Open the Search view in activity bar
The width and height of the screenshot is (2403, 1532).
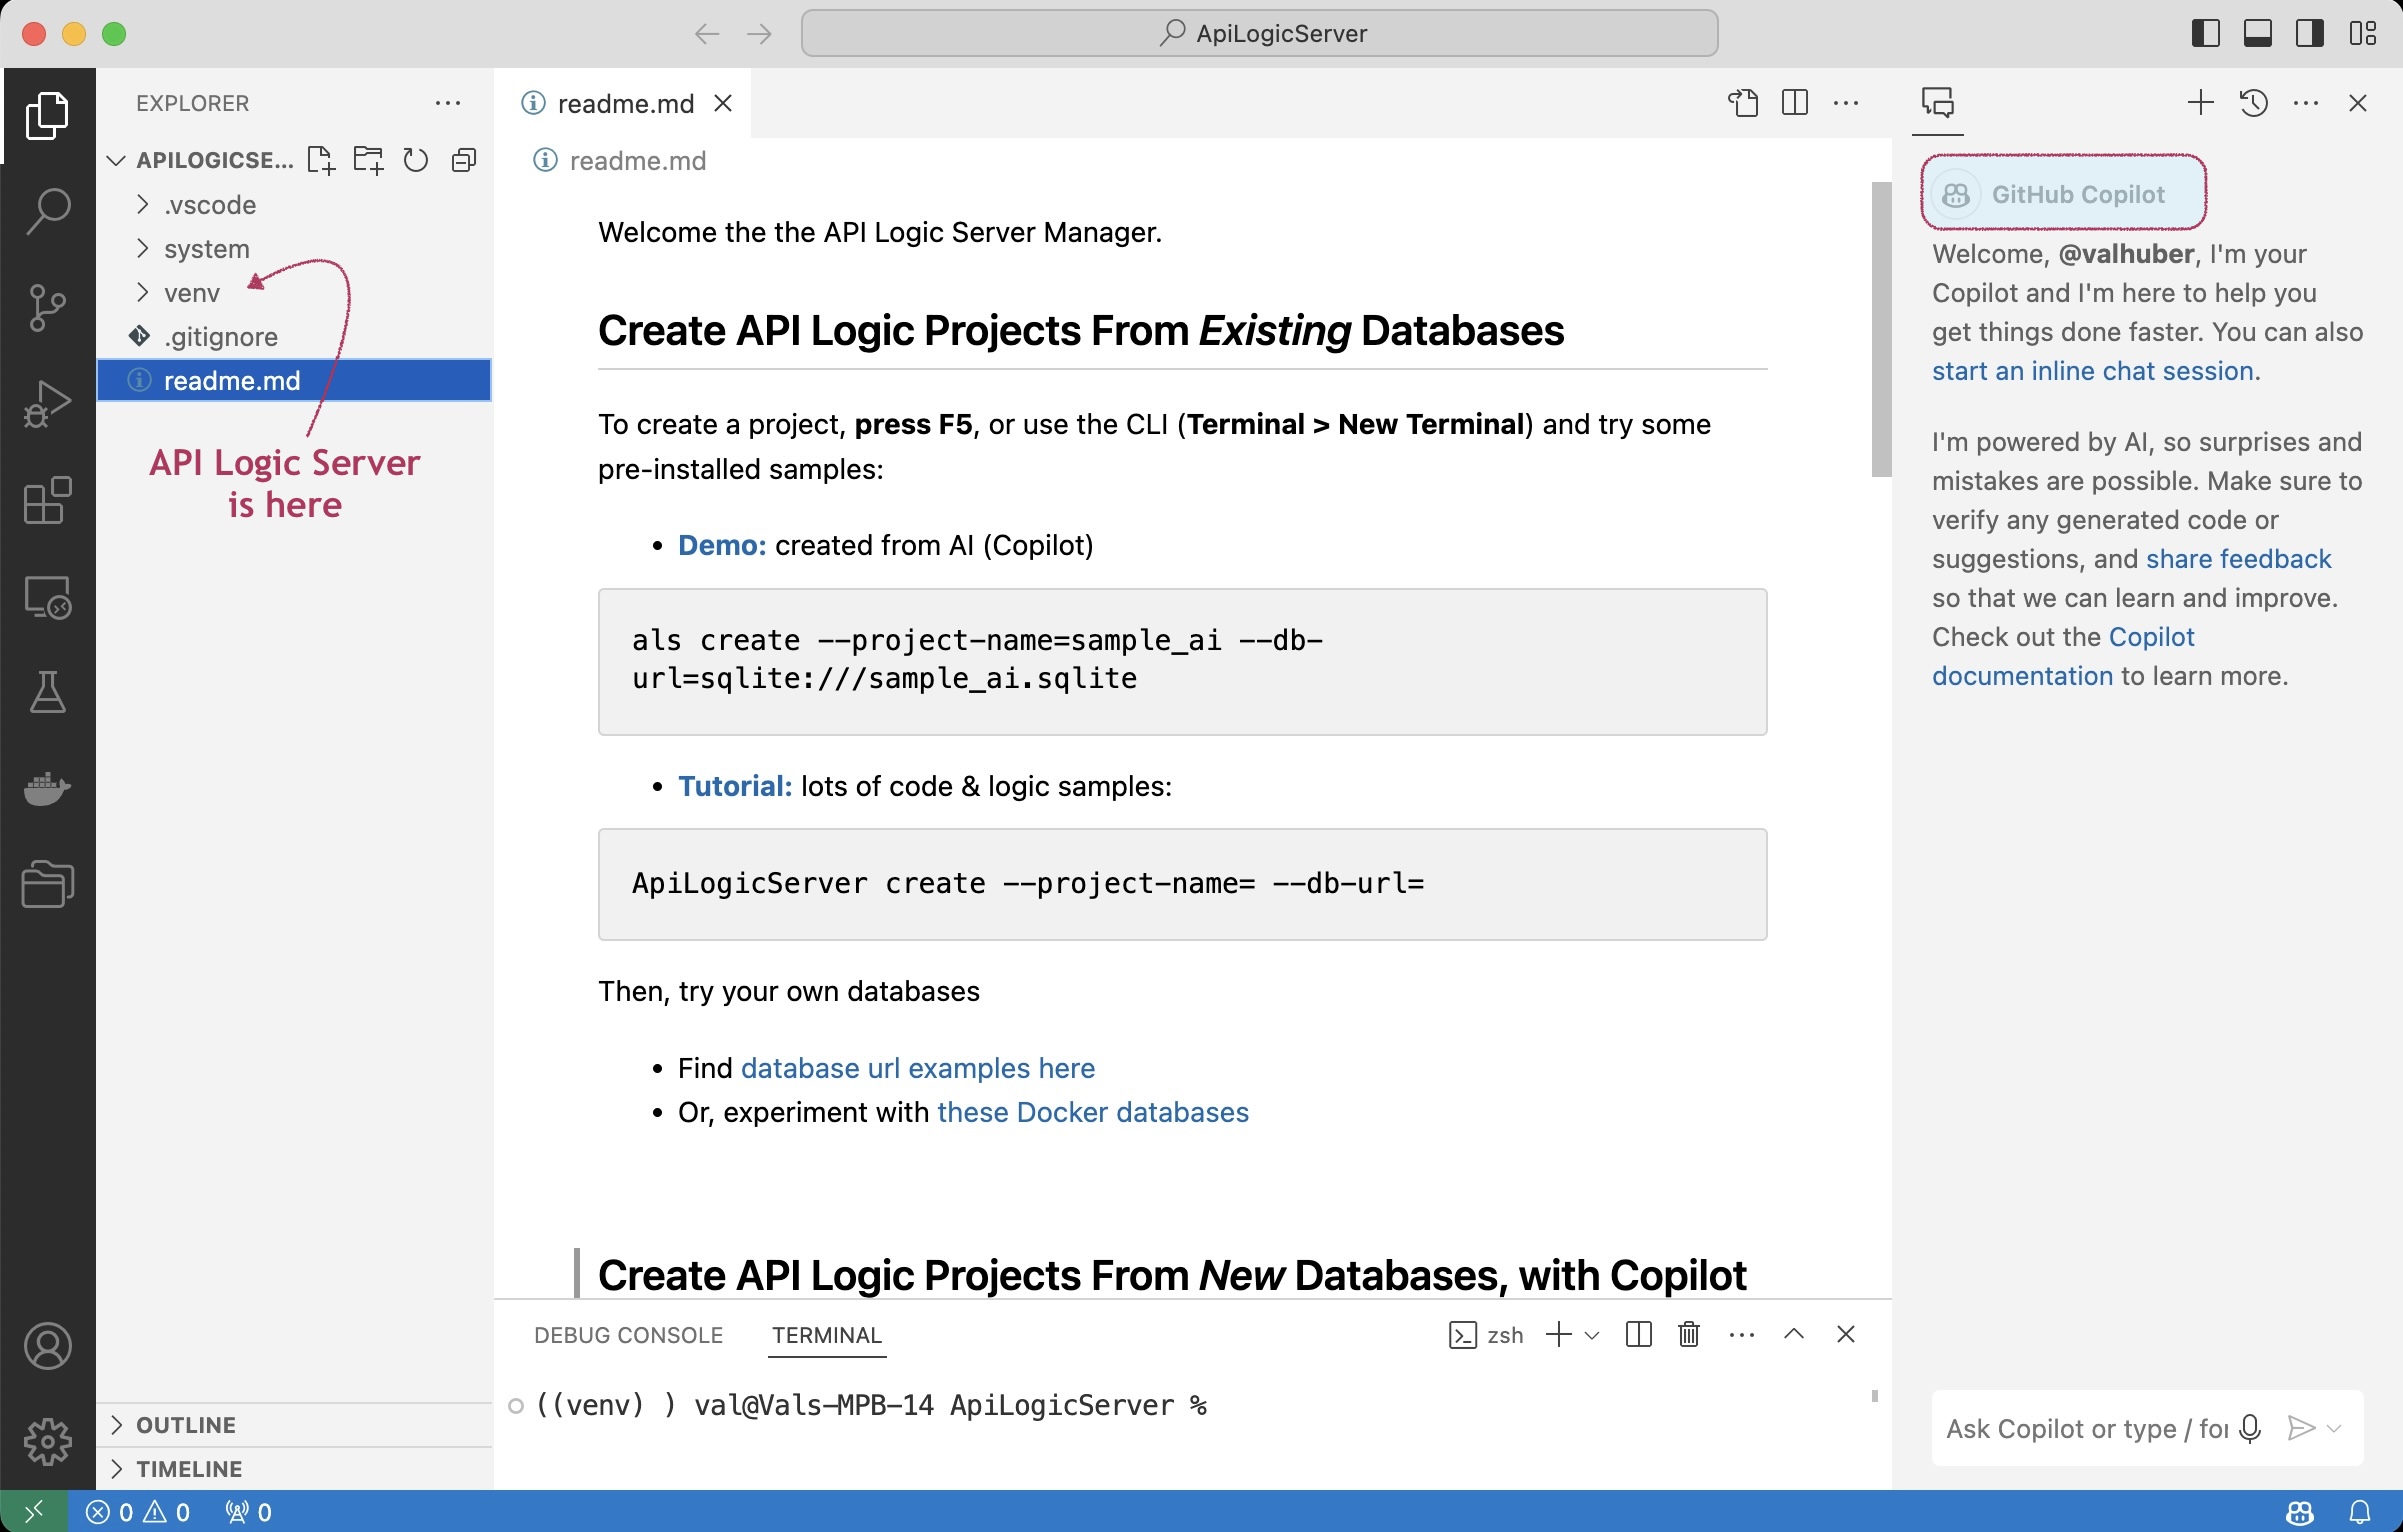click(x=47, y=211)
